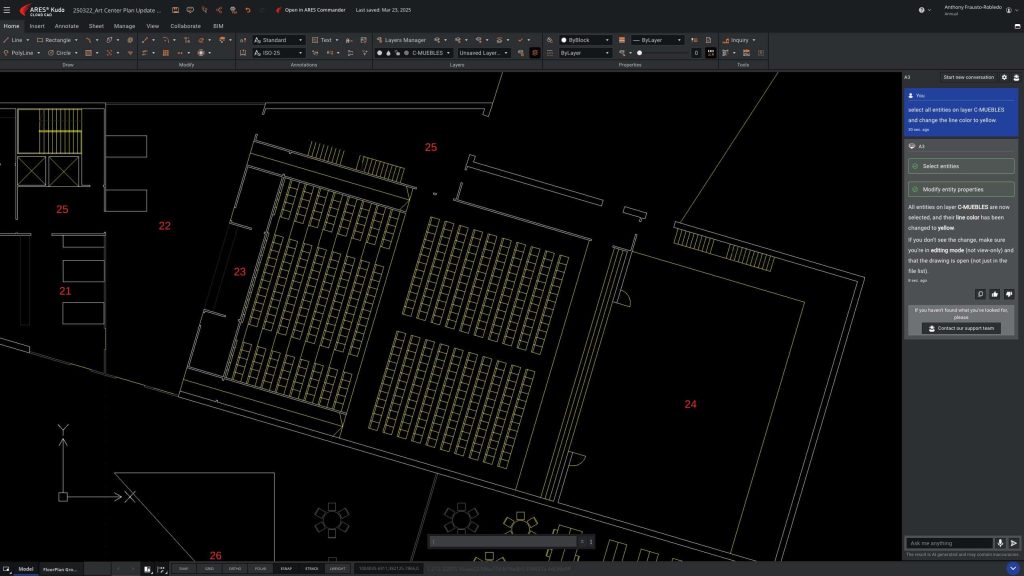Expand the Inquiry dropdown arrow

point(754,40)
